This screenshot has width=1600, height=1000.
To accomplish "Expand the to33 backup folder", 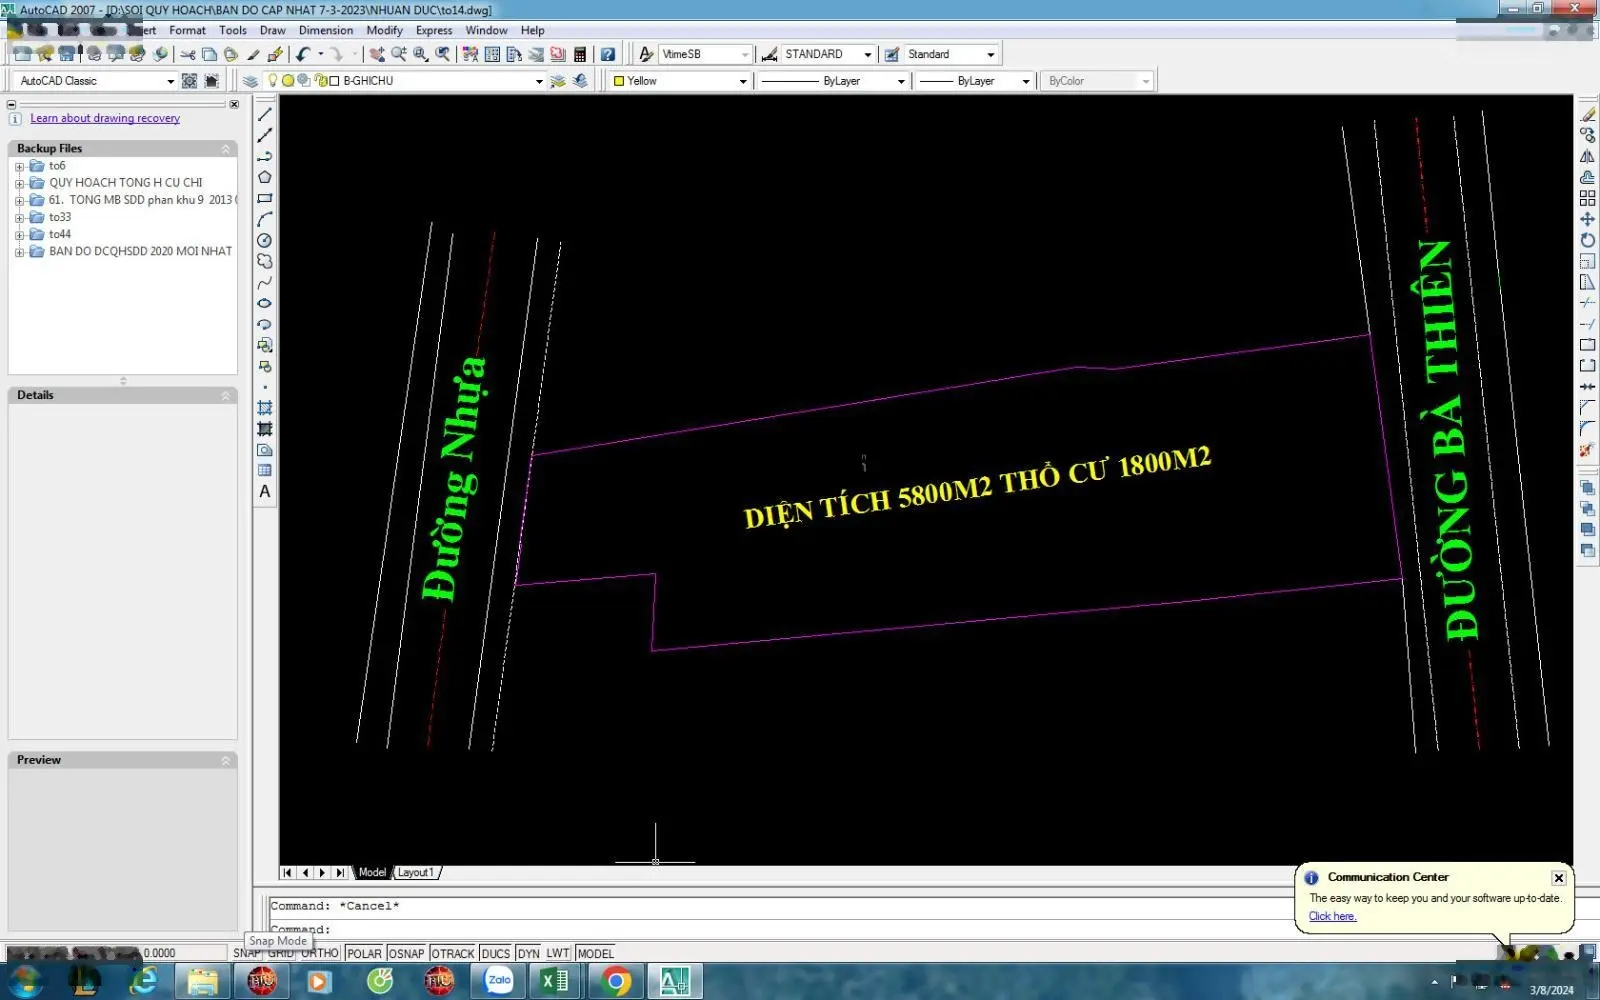I will [x=19, y=218].
